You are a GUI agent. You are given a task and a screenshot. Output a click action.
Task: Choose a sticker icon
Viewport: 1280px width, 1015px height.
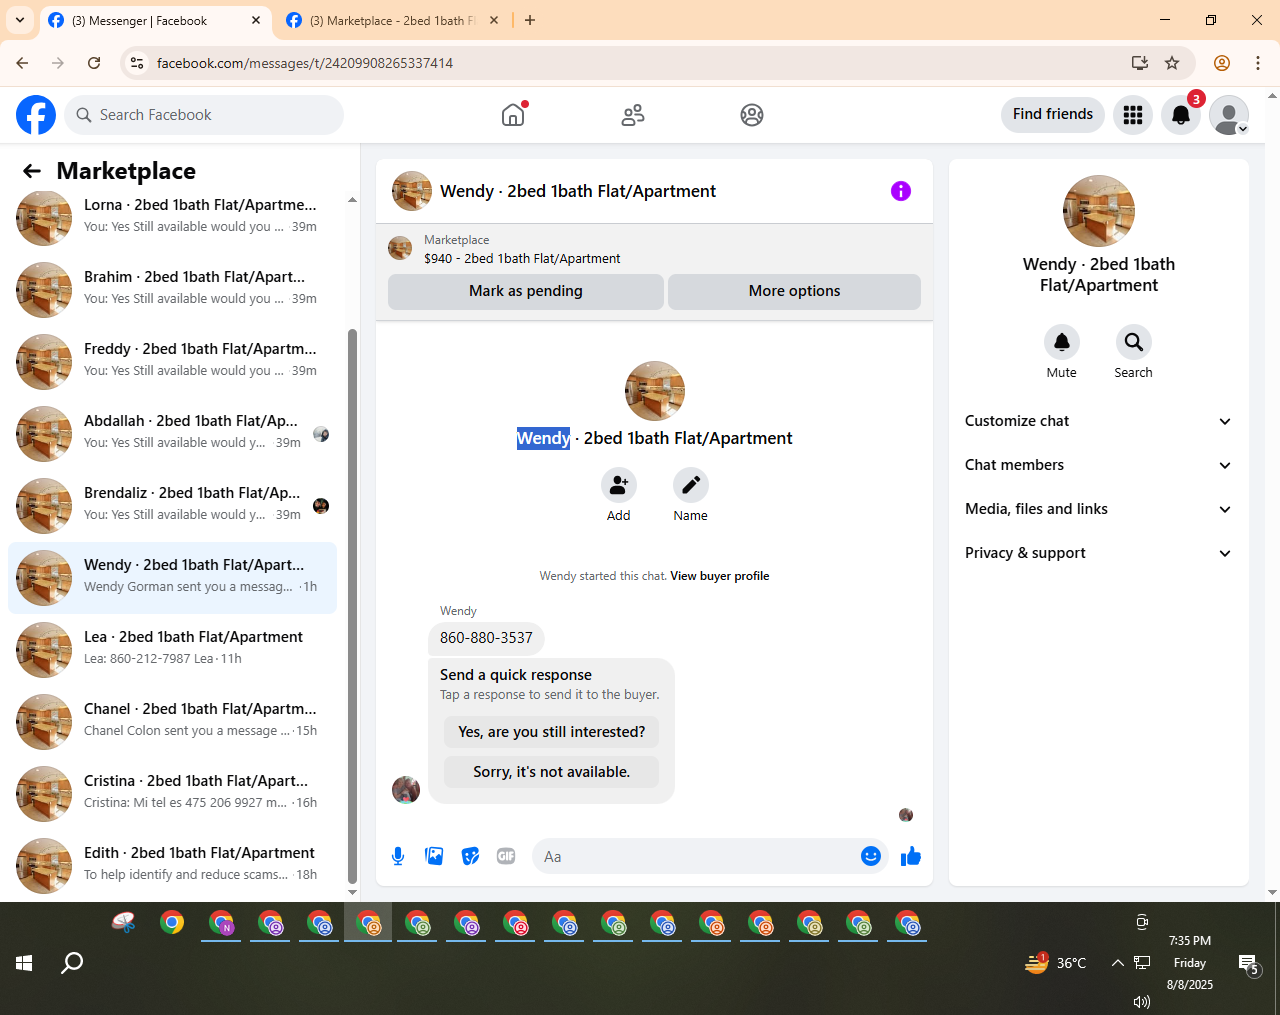(470, 856)
